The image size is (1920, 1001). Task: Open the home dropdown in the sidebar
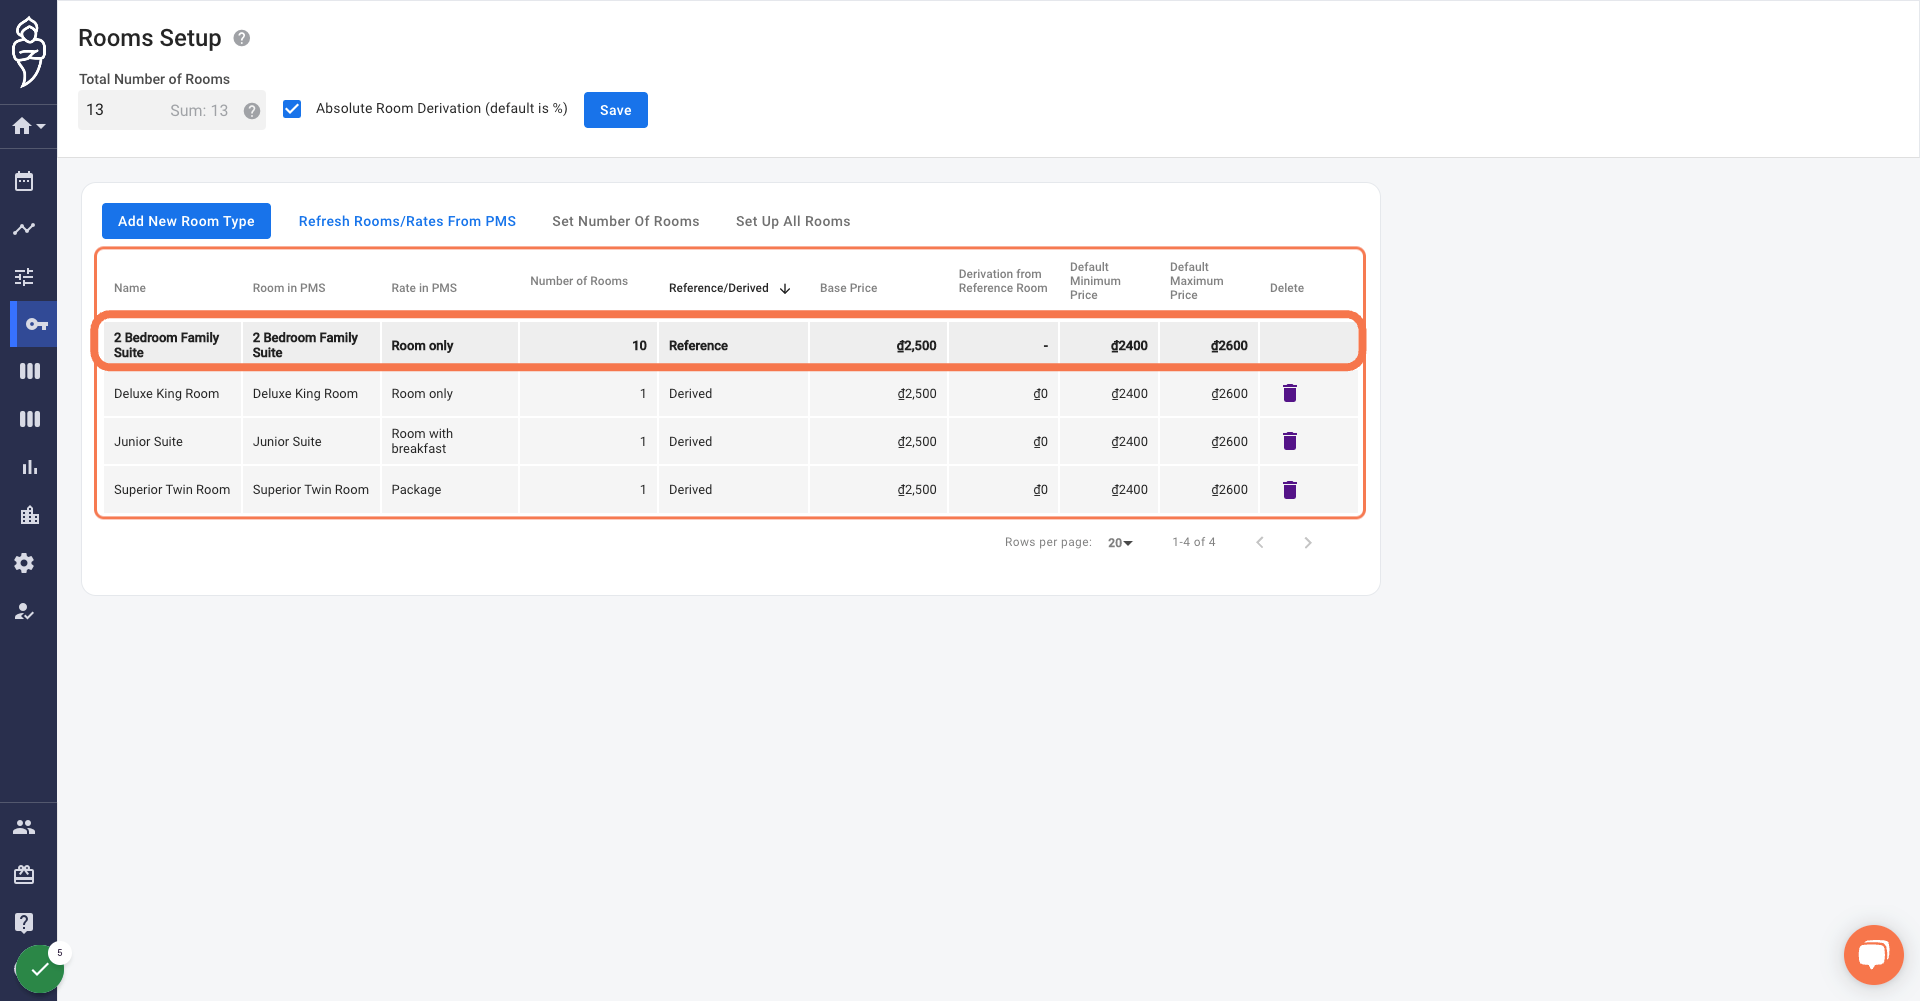click(29, 126)
